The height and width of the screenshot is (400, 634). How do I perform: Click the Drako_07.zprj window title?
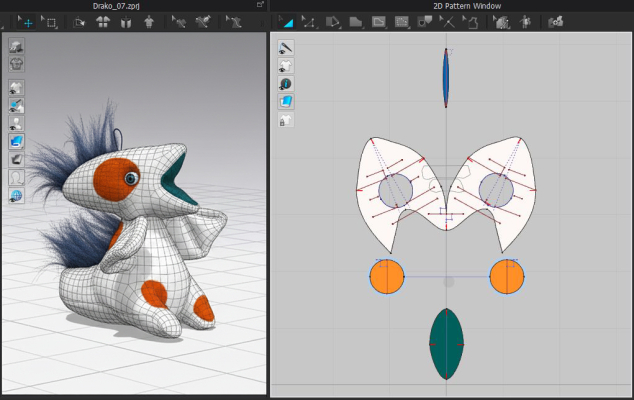[x=116, y=6]
